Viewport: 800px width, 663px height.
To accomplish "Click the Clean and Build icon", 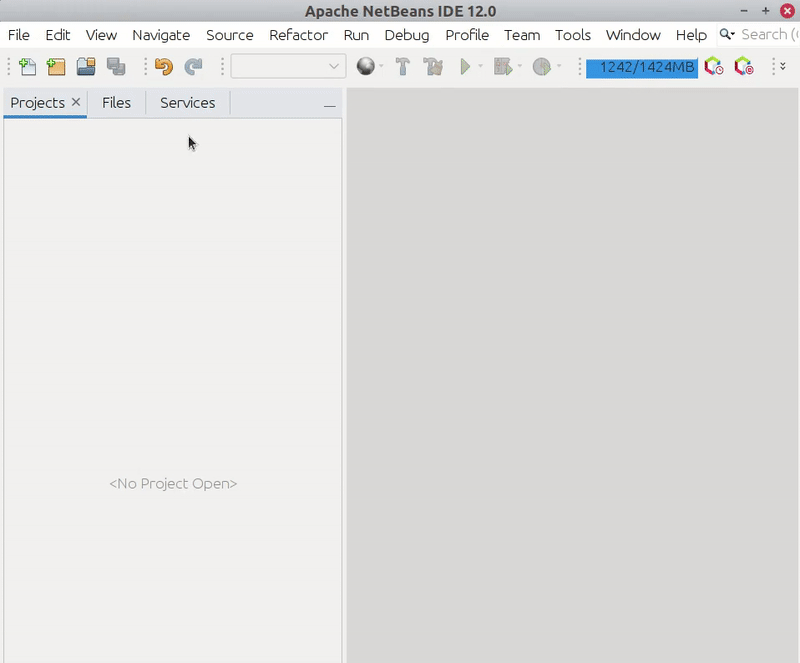I will pyautogui.click(x=433, y=67).
